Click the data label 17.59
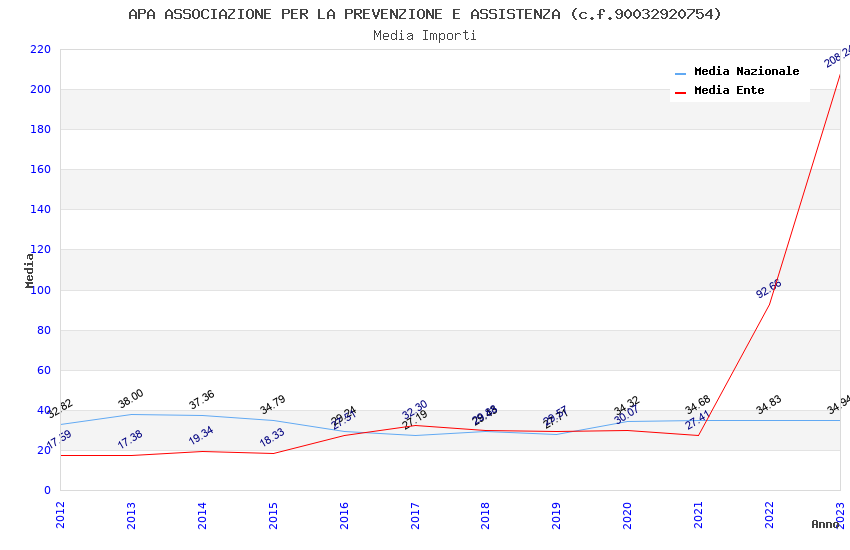This screenshot has width=850, height=550. 59,439
